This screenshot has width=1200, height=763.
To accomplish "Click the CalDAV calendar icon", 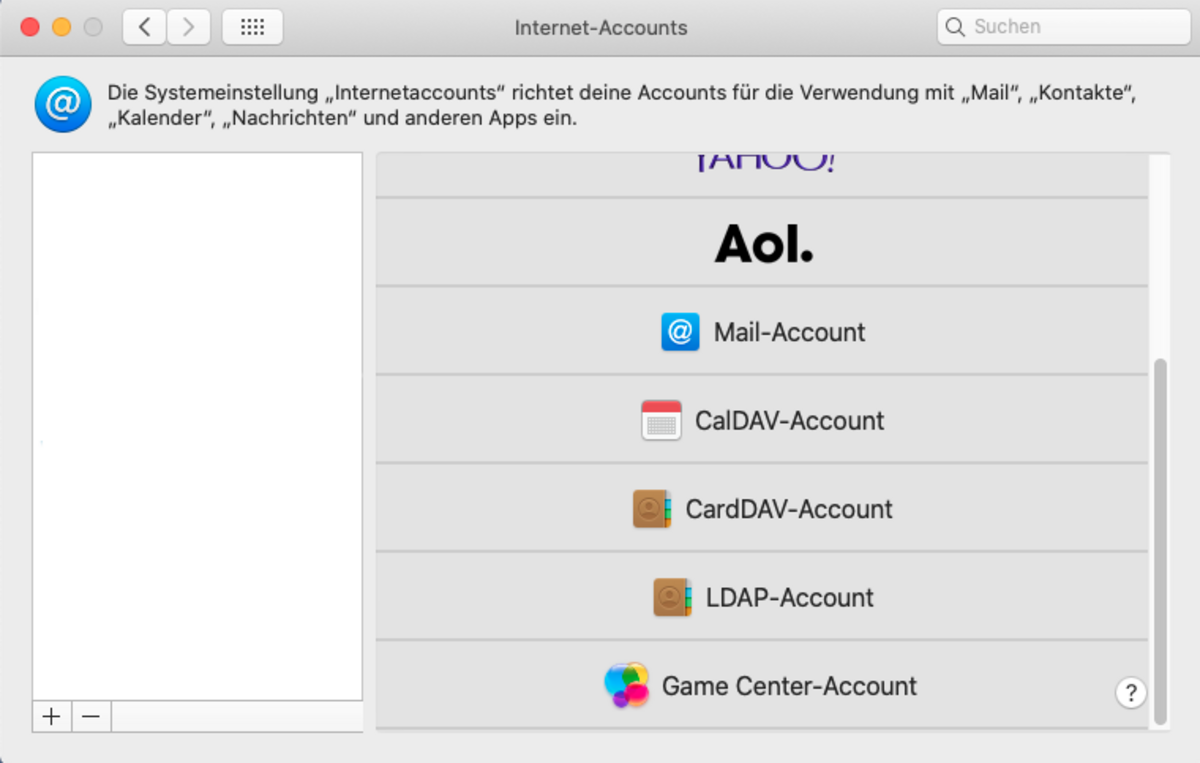I will [x=661, y=421].
